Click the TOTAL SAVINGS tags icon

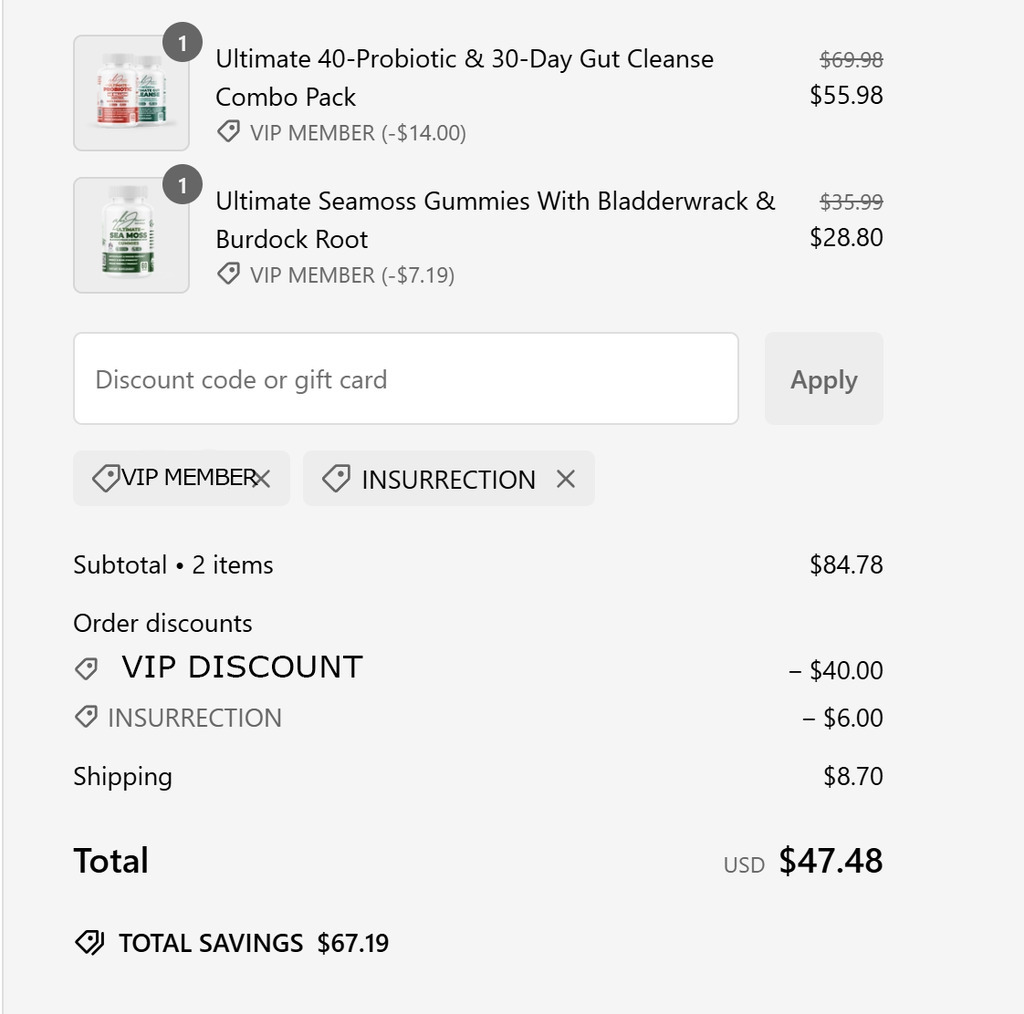tap(89, 943)
